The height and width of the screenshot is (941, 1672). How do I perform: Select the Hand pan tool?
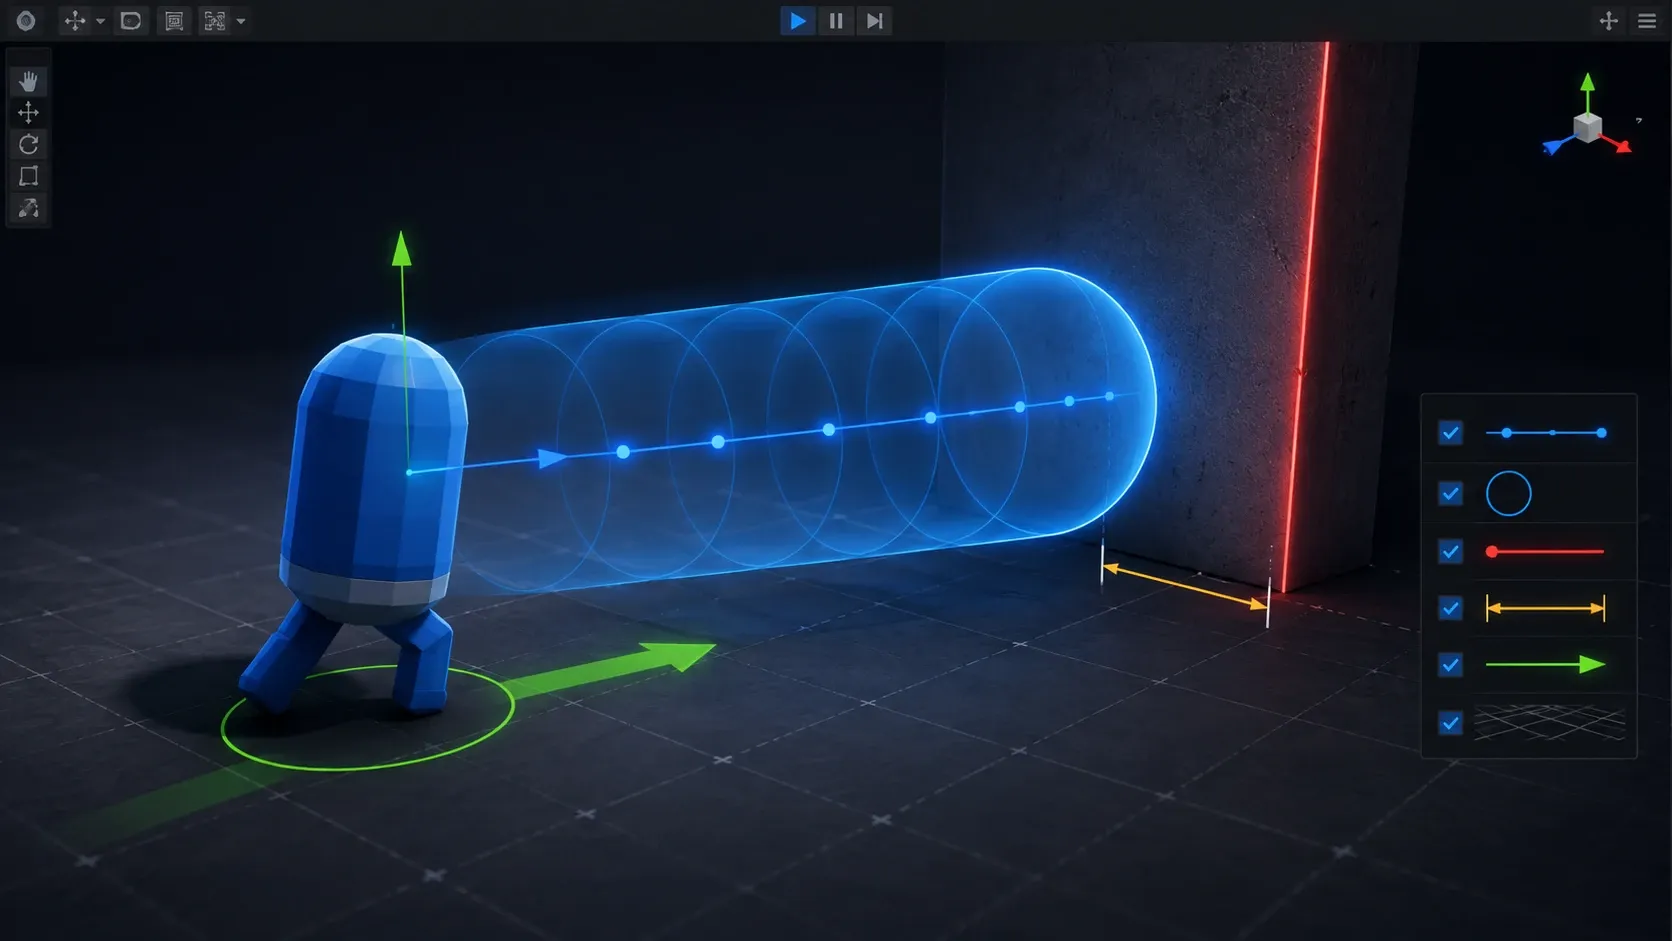[28, 81]
